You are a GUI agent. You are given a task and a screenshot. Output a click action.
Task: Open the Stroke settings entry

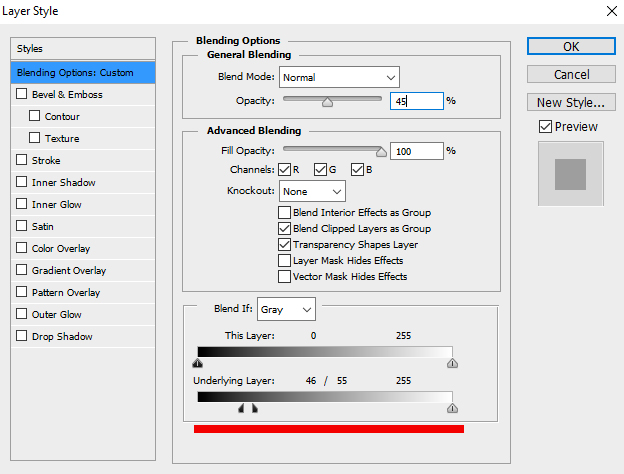(x=46, y=160)
